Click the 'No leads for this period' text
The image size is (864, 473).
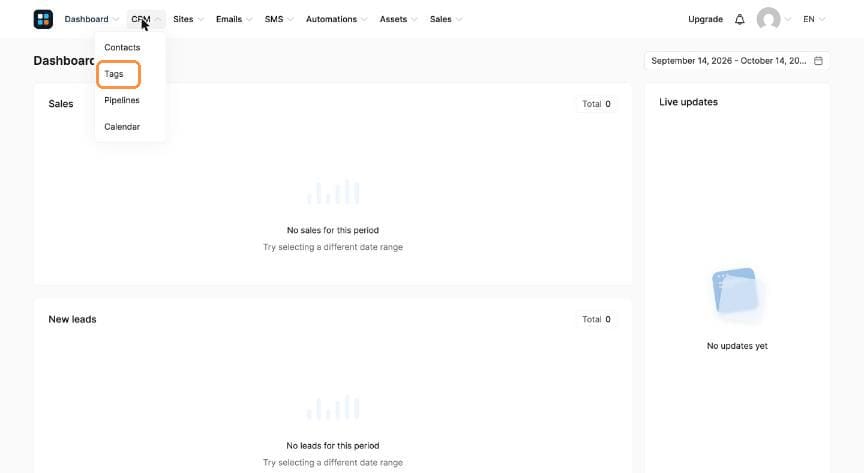pos(333,445)
